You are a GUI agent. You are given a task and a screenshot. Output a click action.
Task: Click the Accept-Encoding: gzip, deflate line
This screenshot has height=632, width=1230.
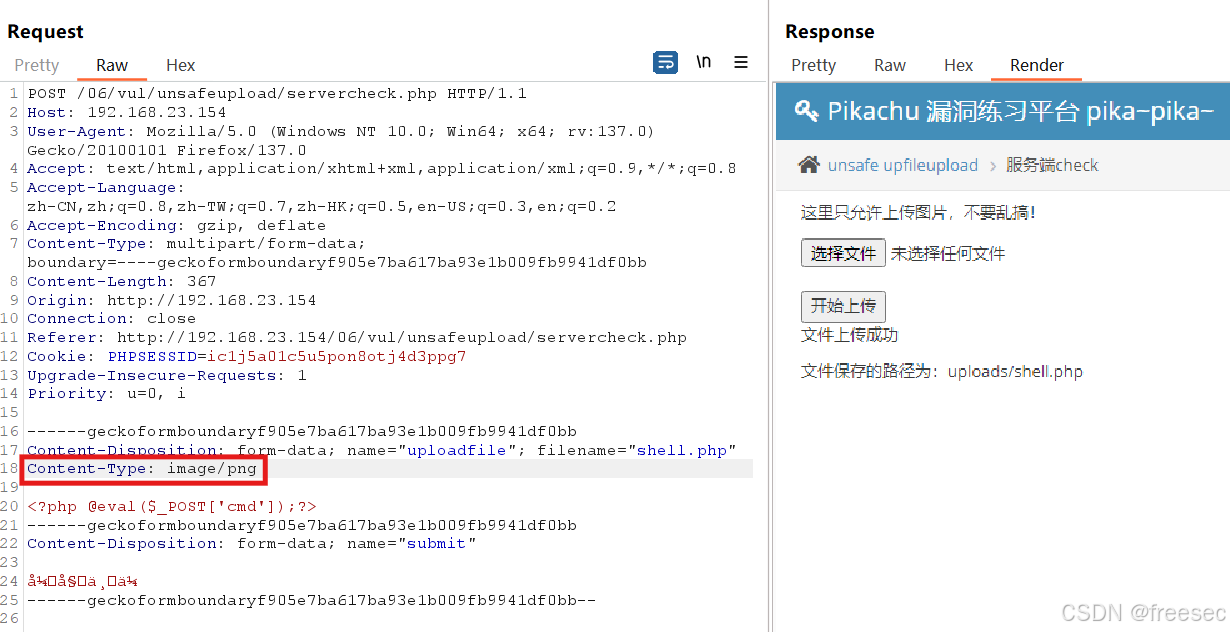(176, 225)
